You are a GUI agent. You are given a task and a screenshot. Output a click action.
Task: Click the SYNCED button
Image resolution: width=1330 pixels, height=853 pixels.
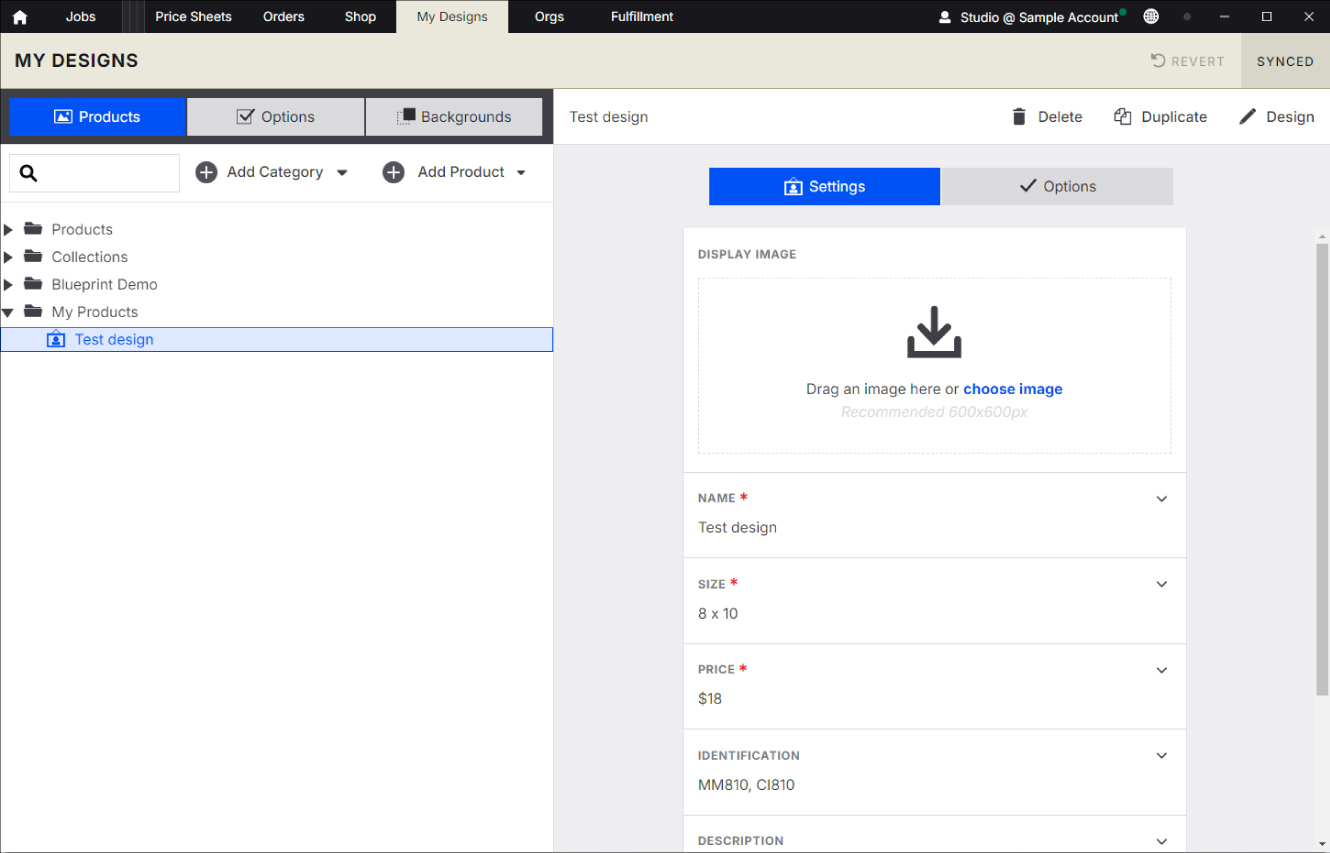click(1285, 61)
